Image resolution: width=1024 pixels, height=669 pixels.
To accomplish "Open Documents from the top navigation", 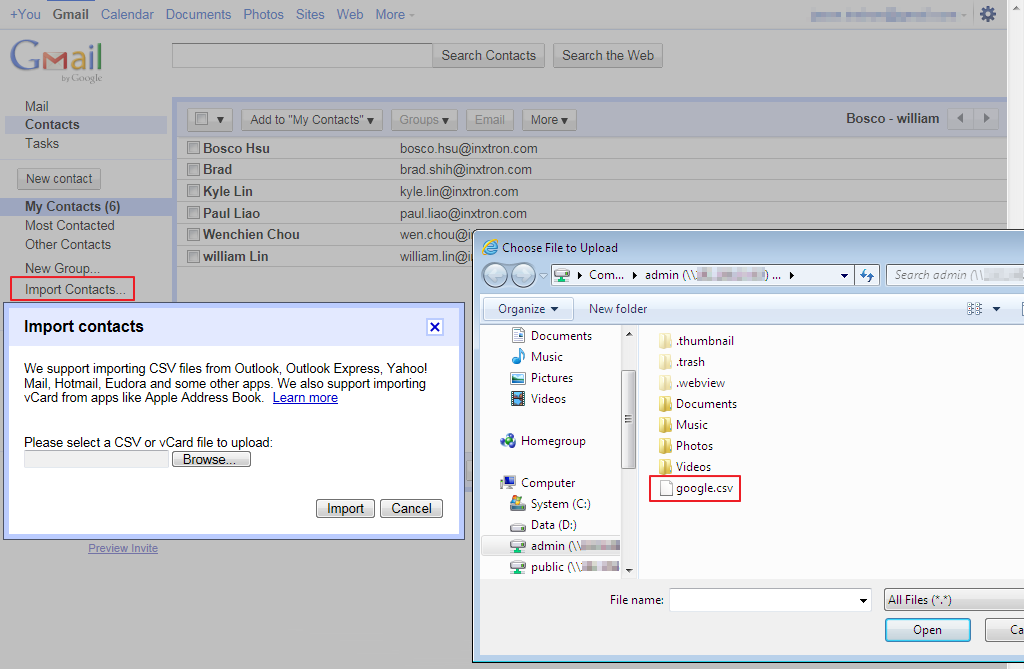I will [x=198, y=14].
